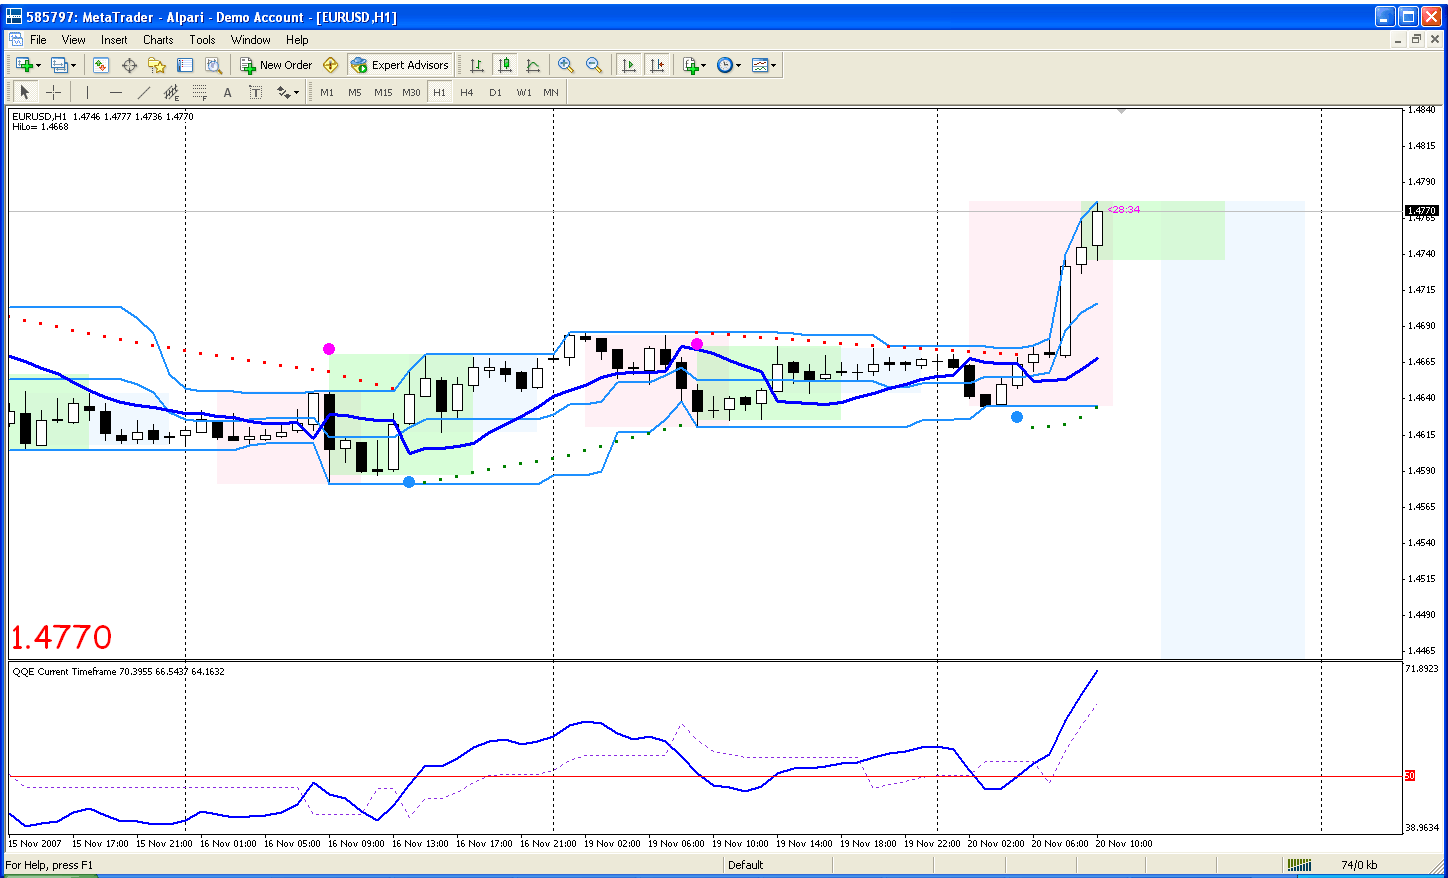1448x878 pixels.
Task: Open the templates dropdown
Action: [764, 65]
